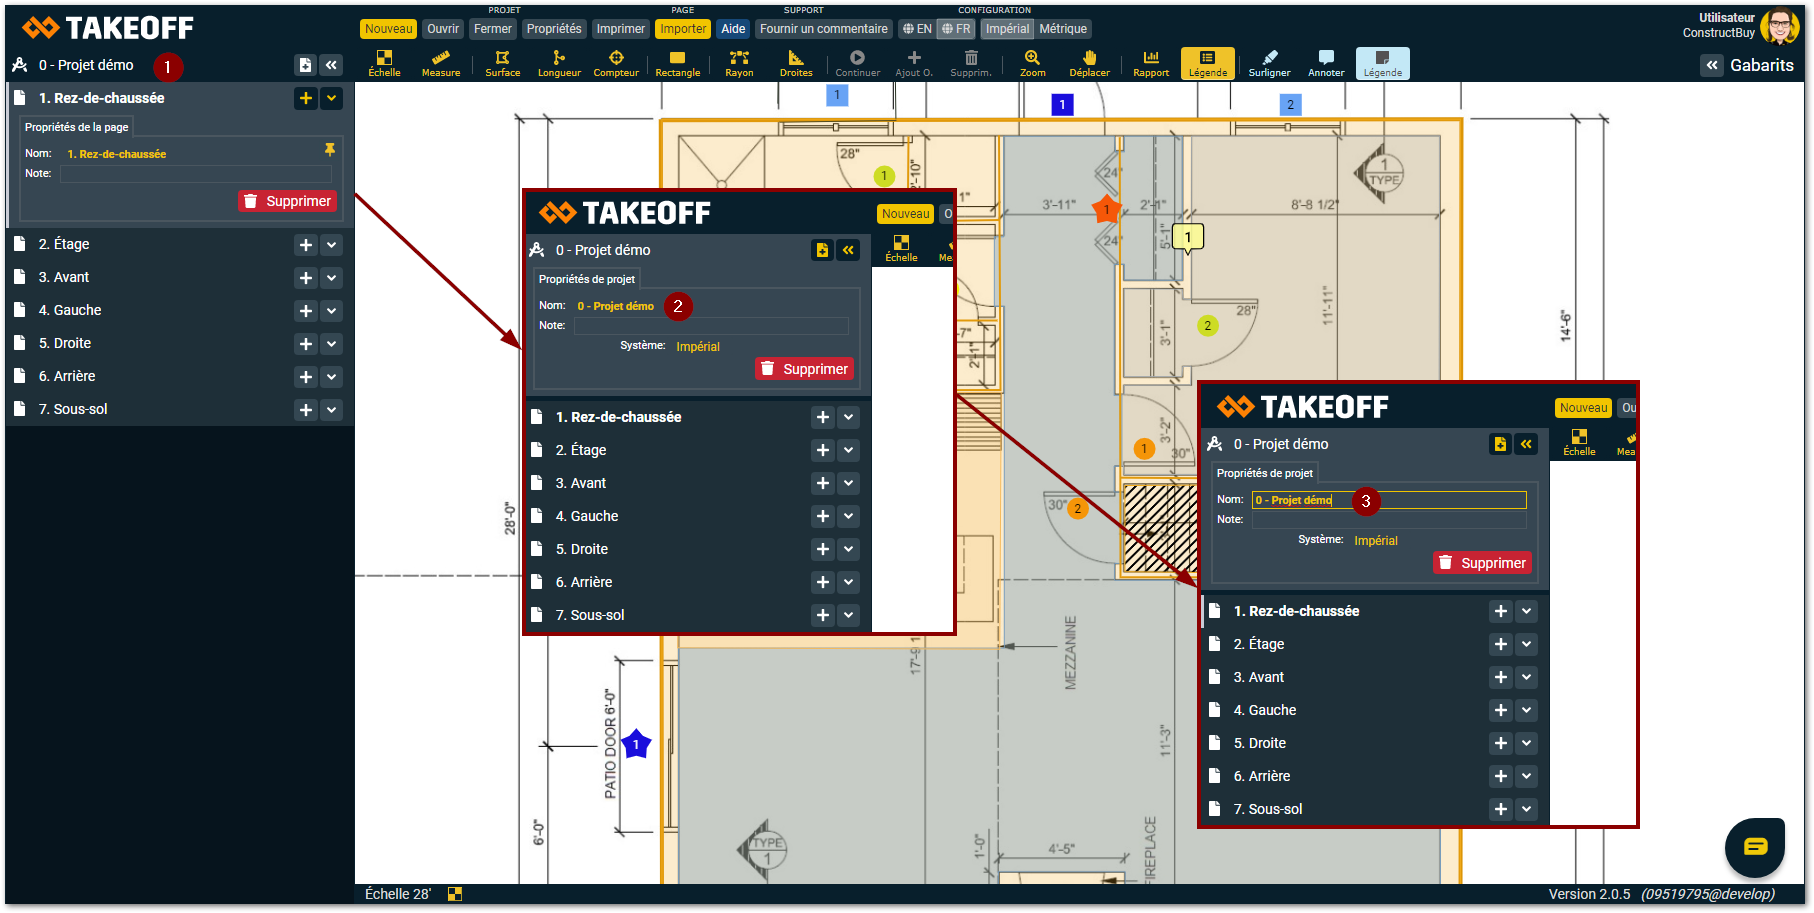Switch units to Métrique
Screen dimensions: 1814x913
point(1063,29)
